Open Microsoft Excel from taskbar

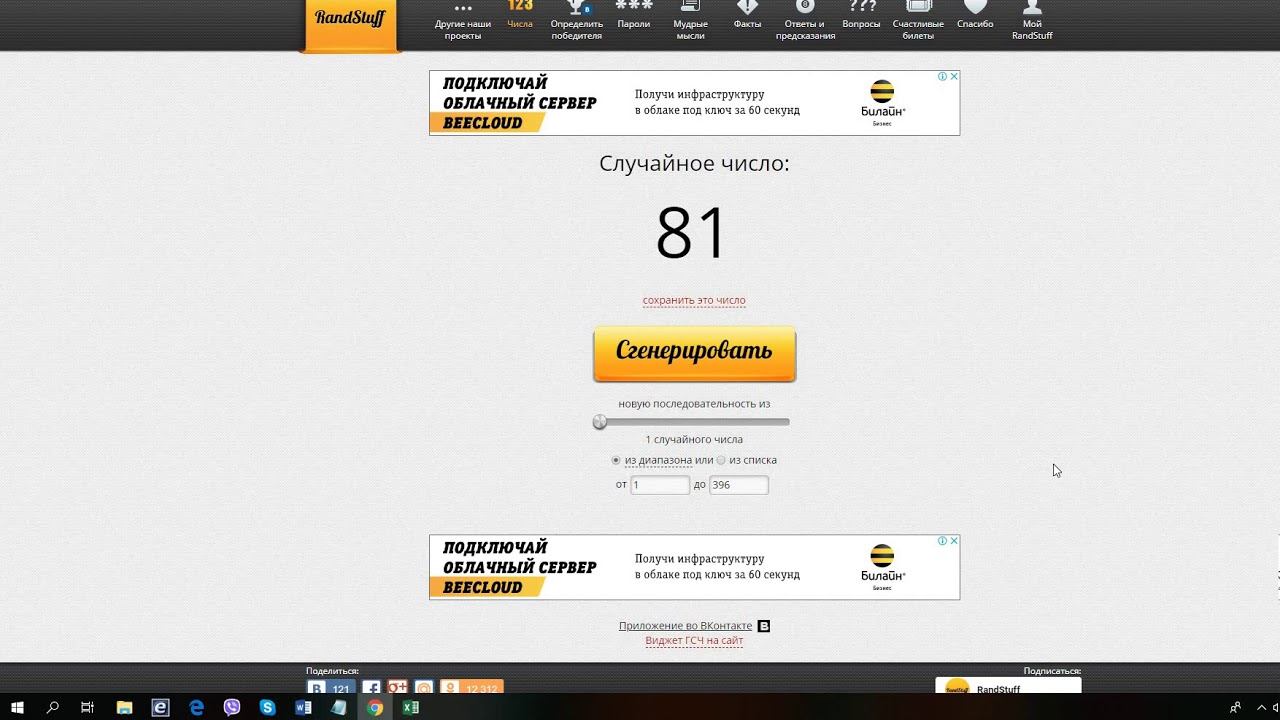[410, 707]
